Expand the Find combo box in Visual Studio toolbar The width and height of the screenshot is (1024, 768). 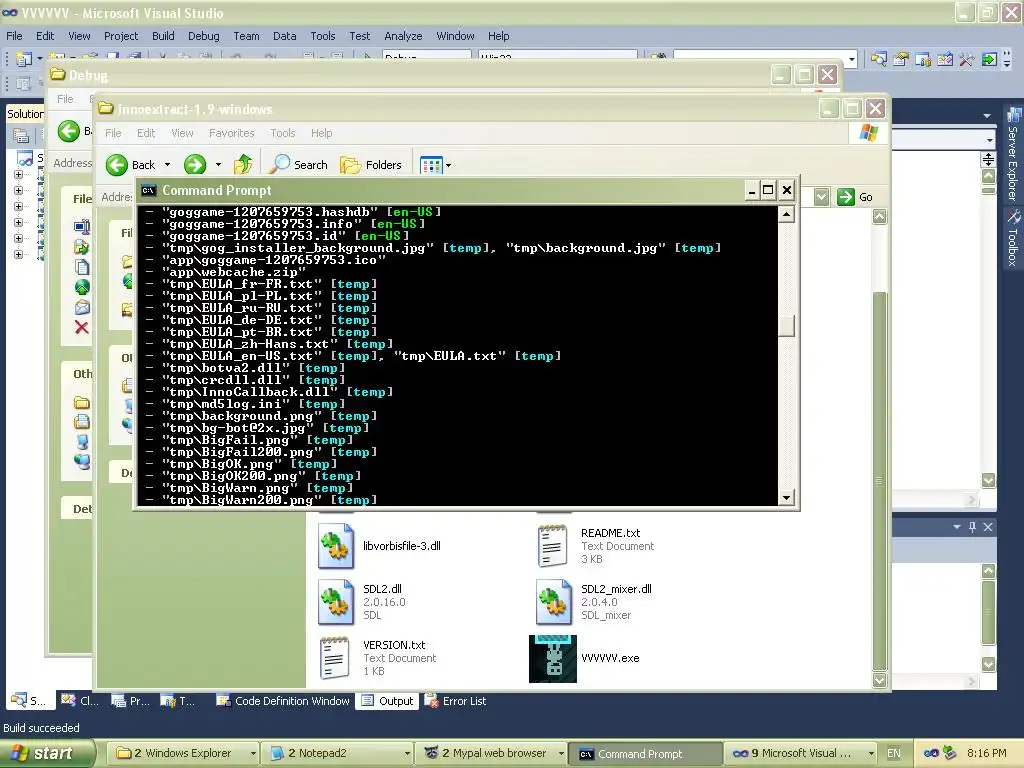[x=851, y=59]
